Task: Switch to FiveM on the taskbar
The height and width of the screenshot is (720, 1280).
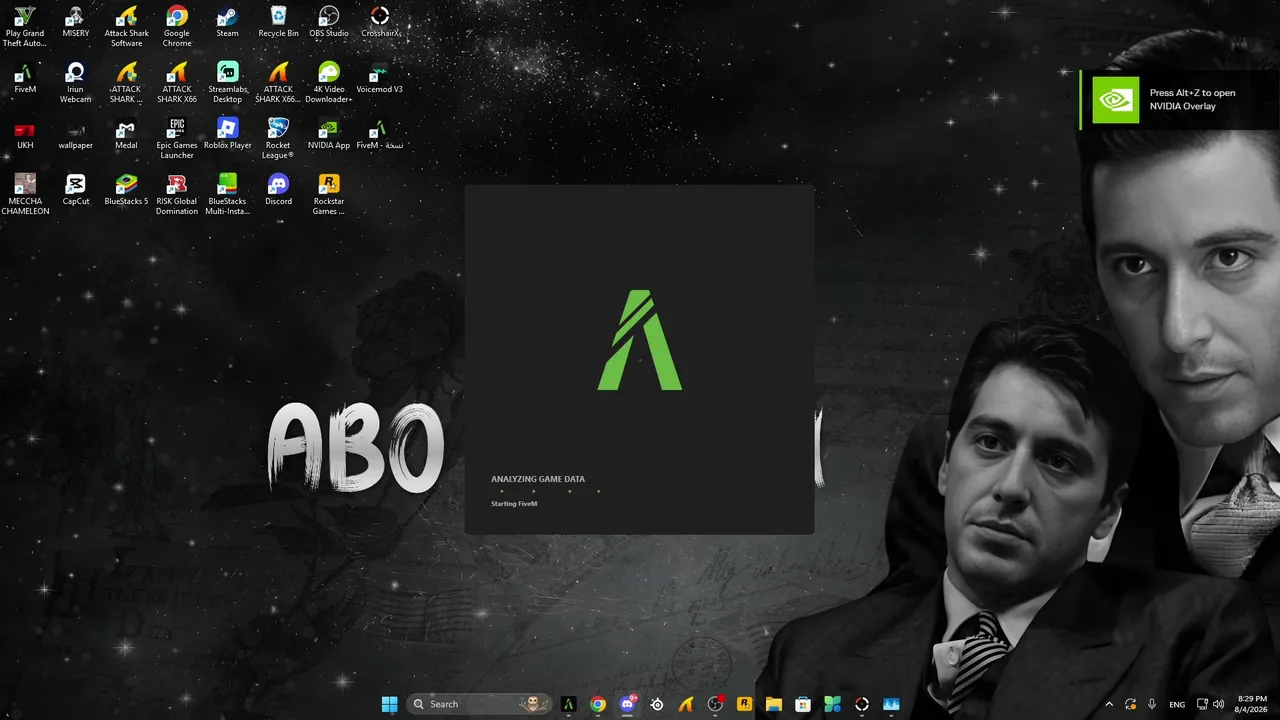Action: click(568, 704)
